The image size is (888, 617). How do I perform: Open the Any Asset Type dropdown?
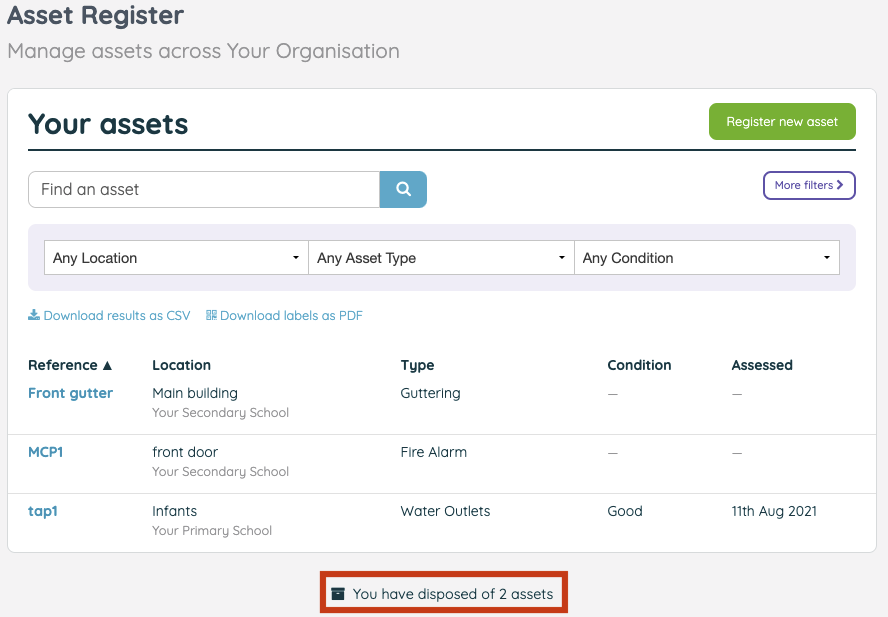click(441, 257)
